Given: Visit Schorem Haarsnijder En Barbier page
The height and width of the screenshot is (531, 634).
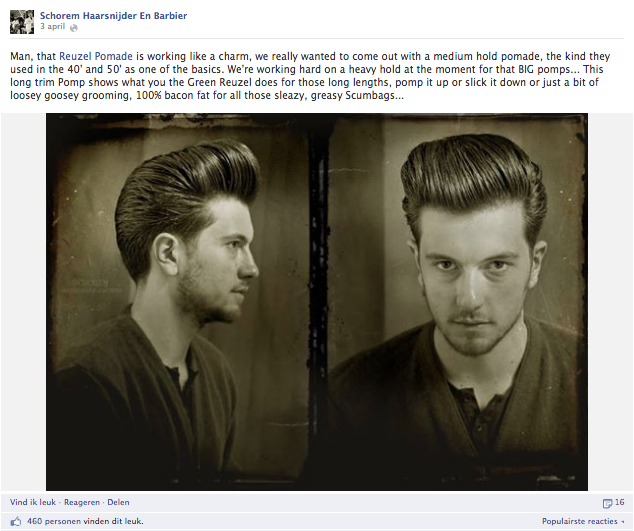Looking at the screenshot, I should pos(113,16).
